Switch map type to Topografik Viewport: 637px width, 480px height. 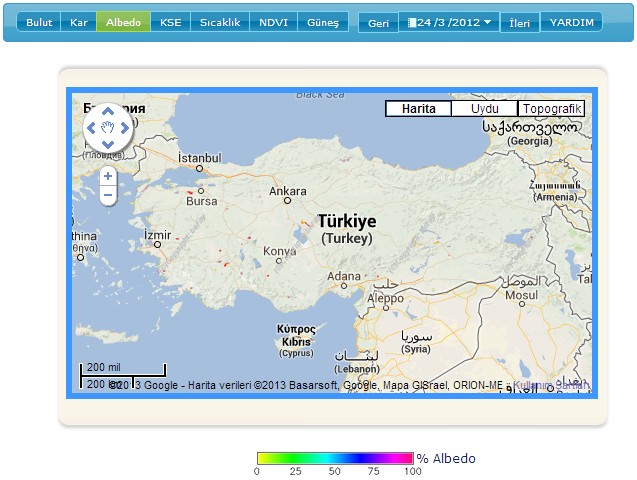click(x=550, y=109)
